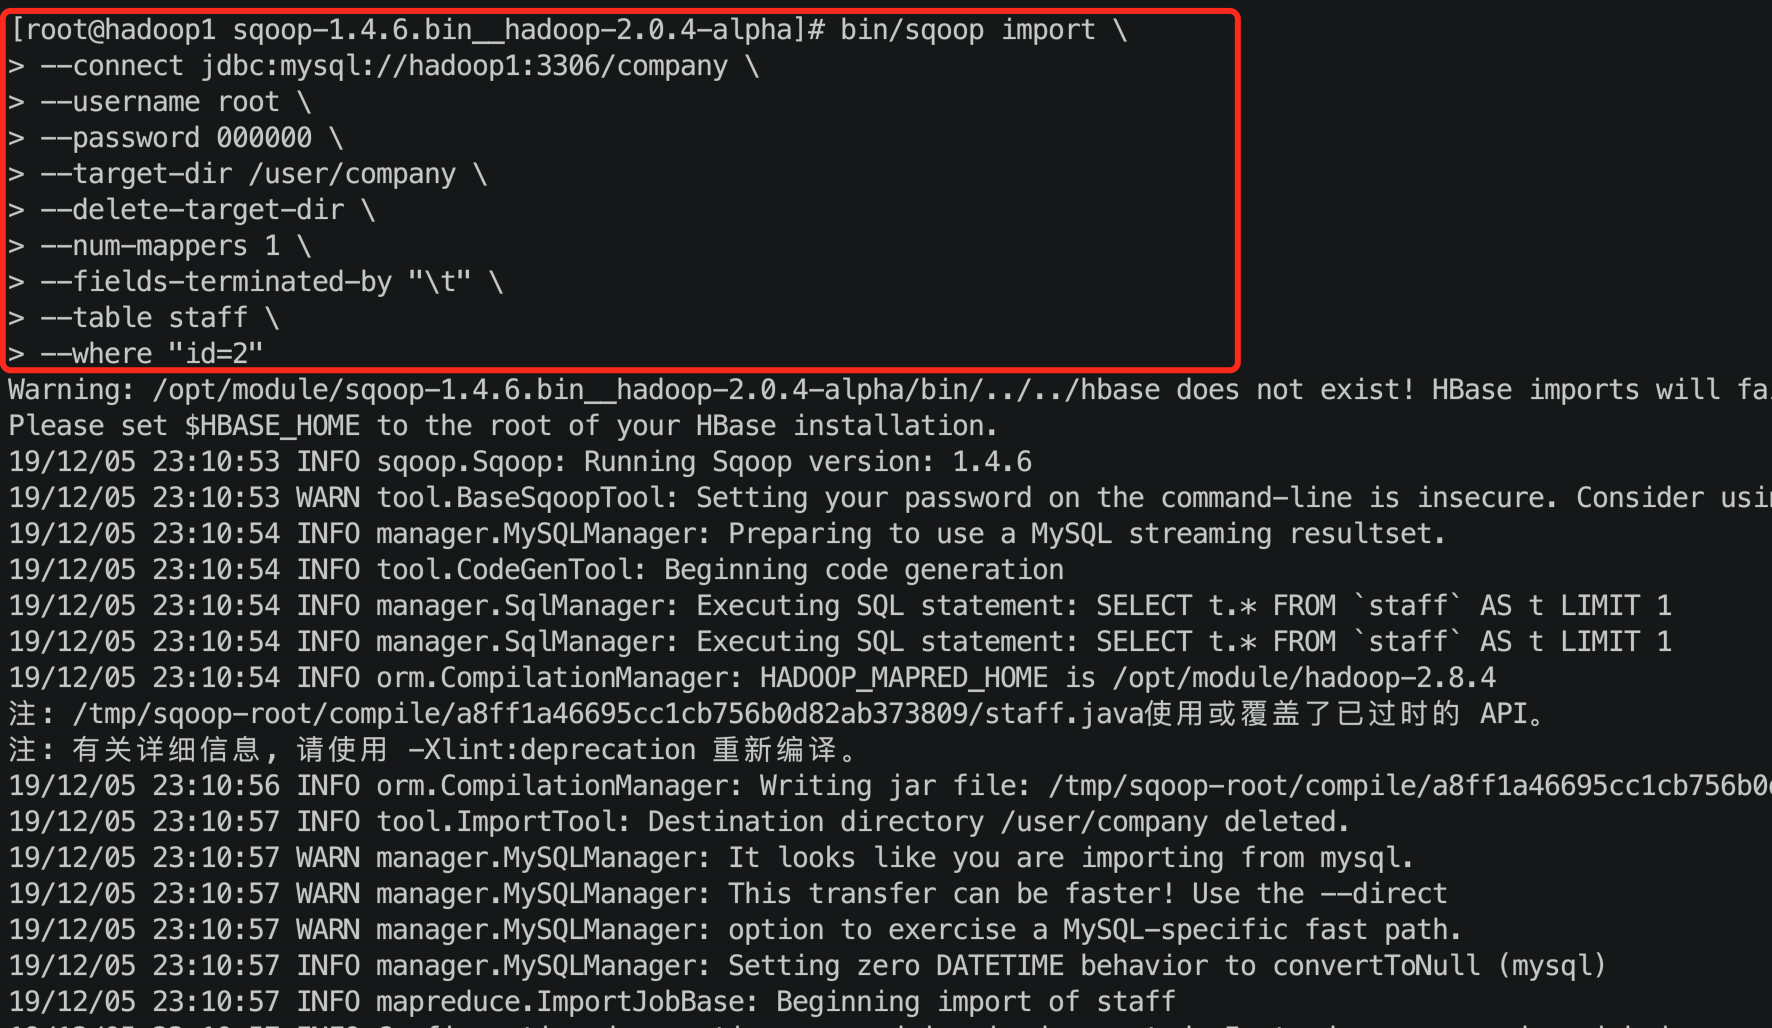Click the --where "id=2" clause
1772x1028 pixels.
152,354
